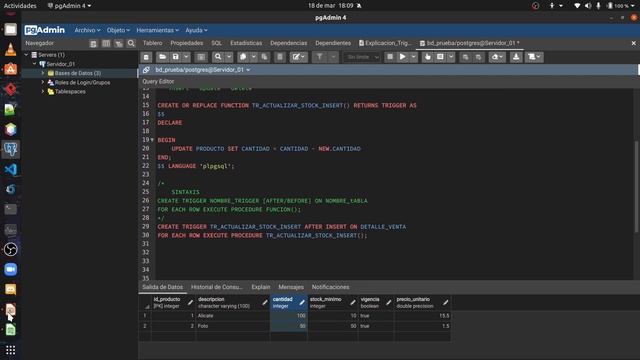
Task: Switch to the SQL tab
Action: [x=216, y=43]
